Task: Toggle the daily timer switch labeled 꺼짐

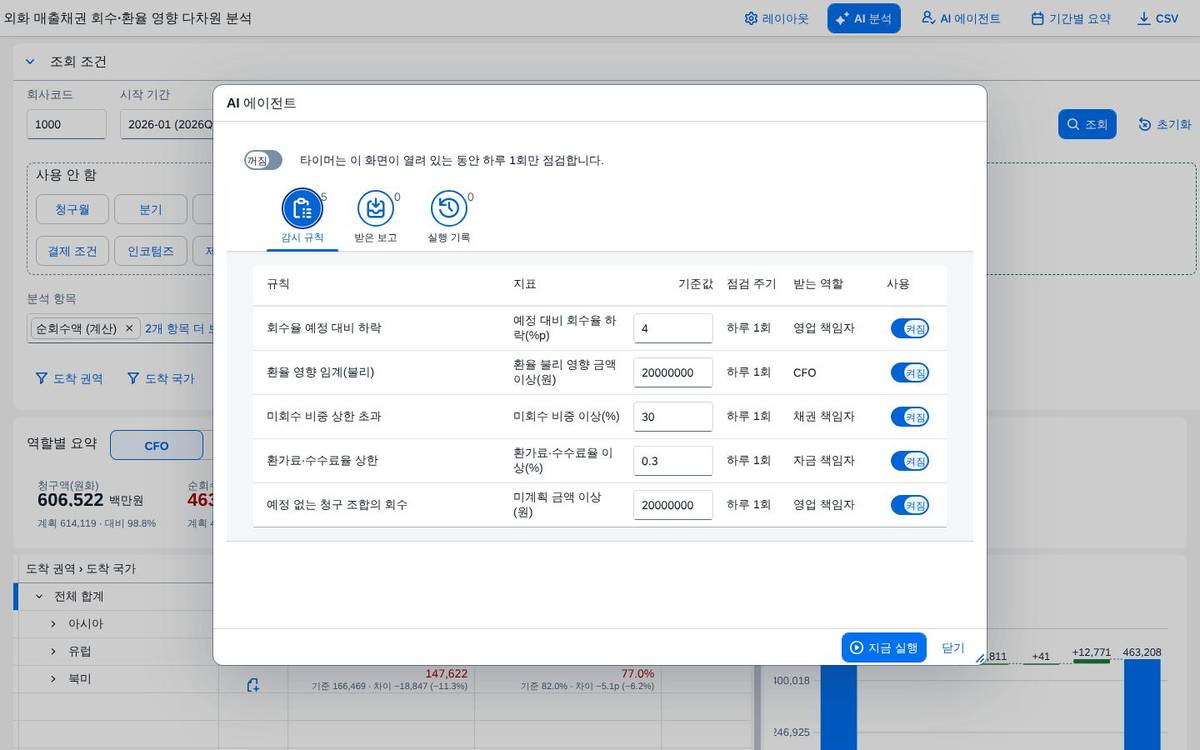Action: tap(264, 160)
